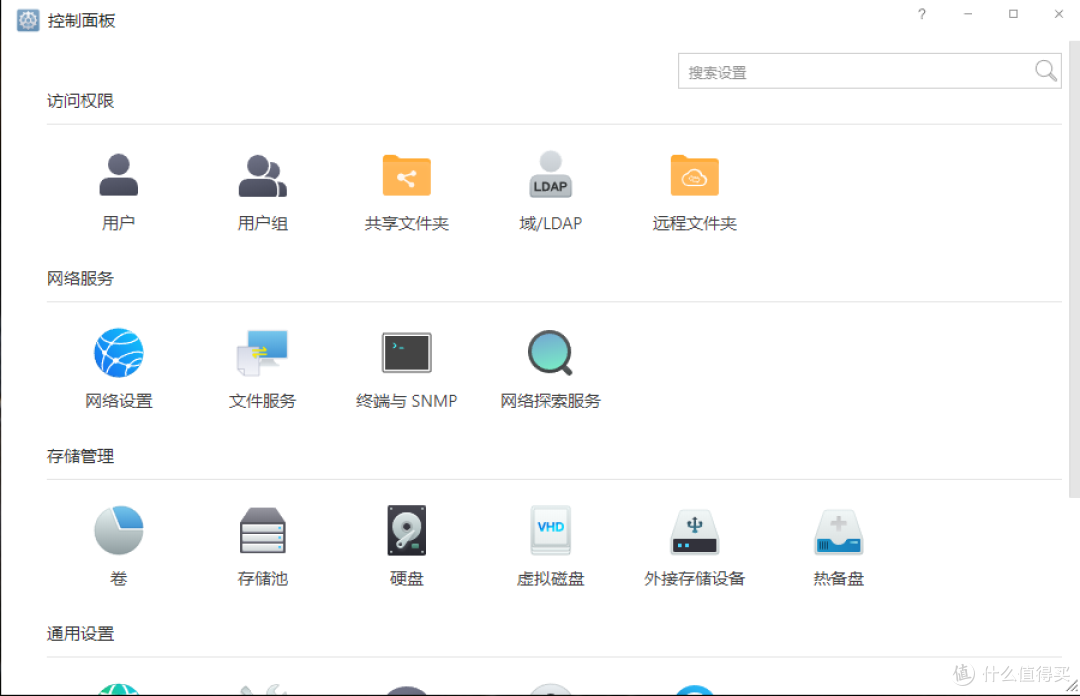
Task: Open the 硬盘 hard disk icon
Action: pyautogui.click(x=406, y=530)
